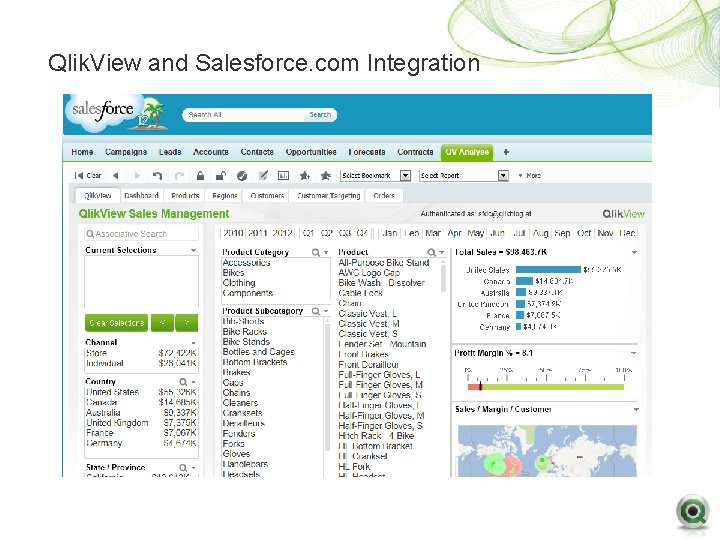Image resolution: width=720 pixels, height=540 pixels.
Task: Click the Salesforce Search button
Action: point(320,115)
